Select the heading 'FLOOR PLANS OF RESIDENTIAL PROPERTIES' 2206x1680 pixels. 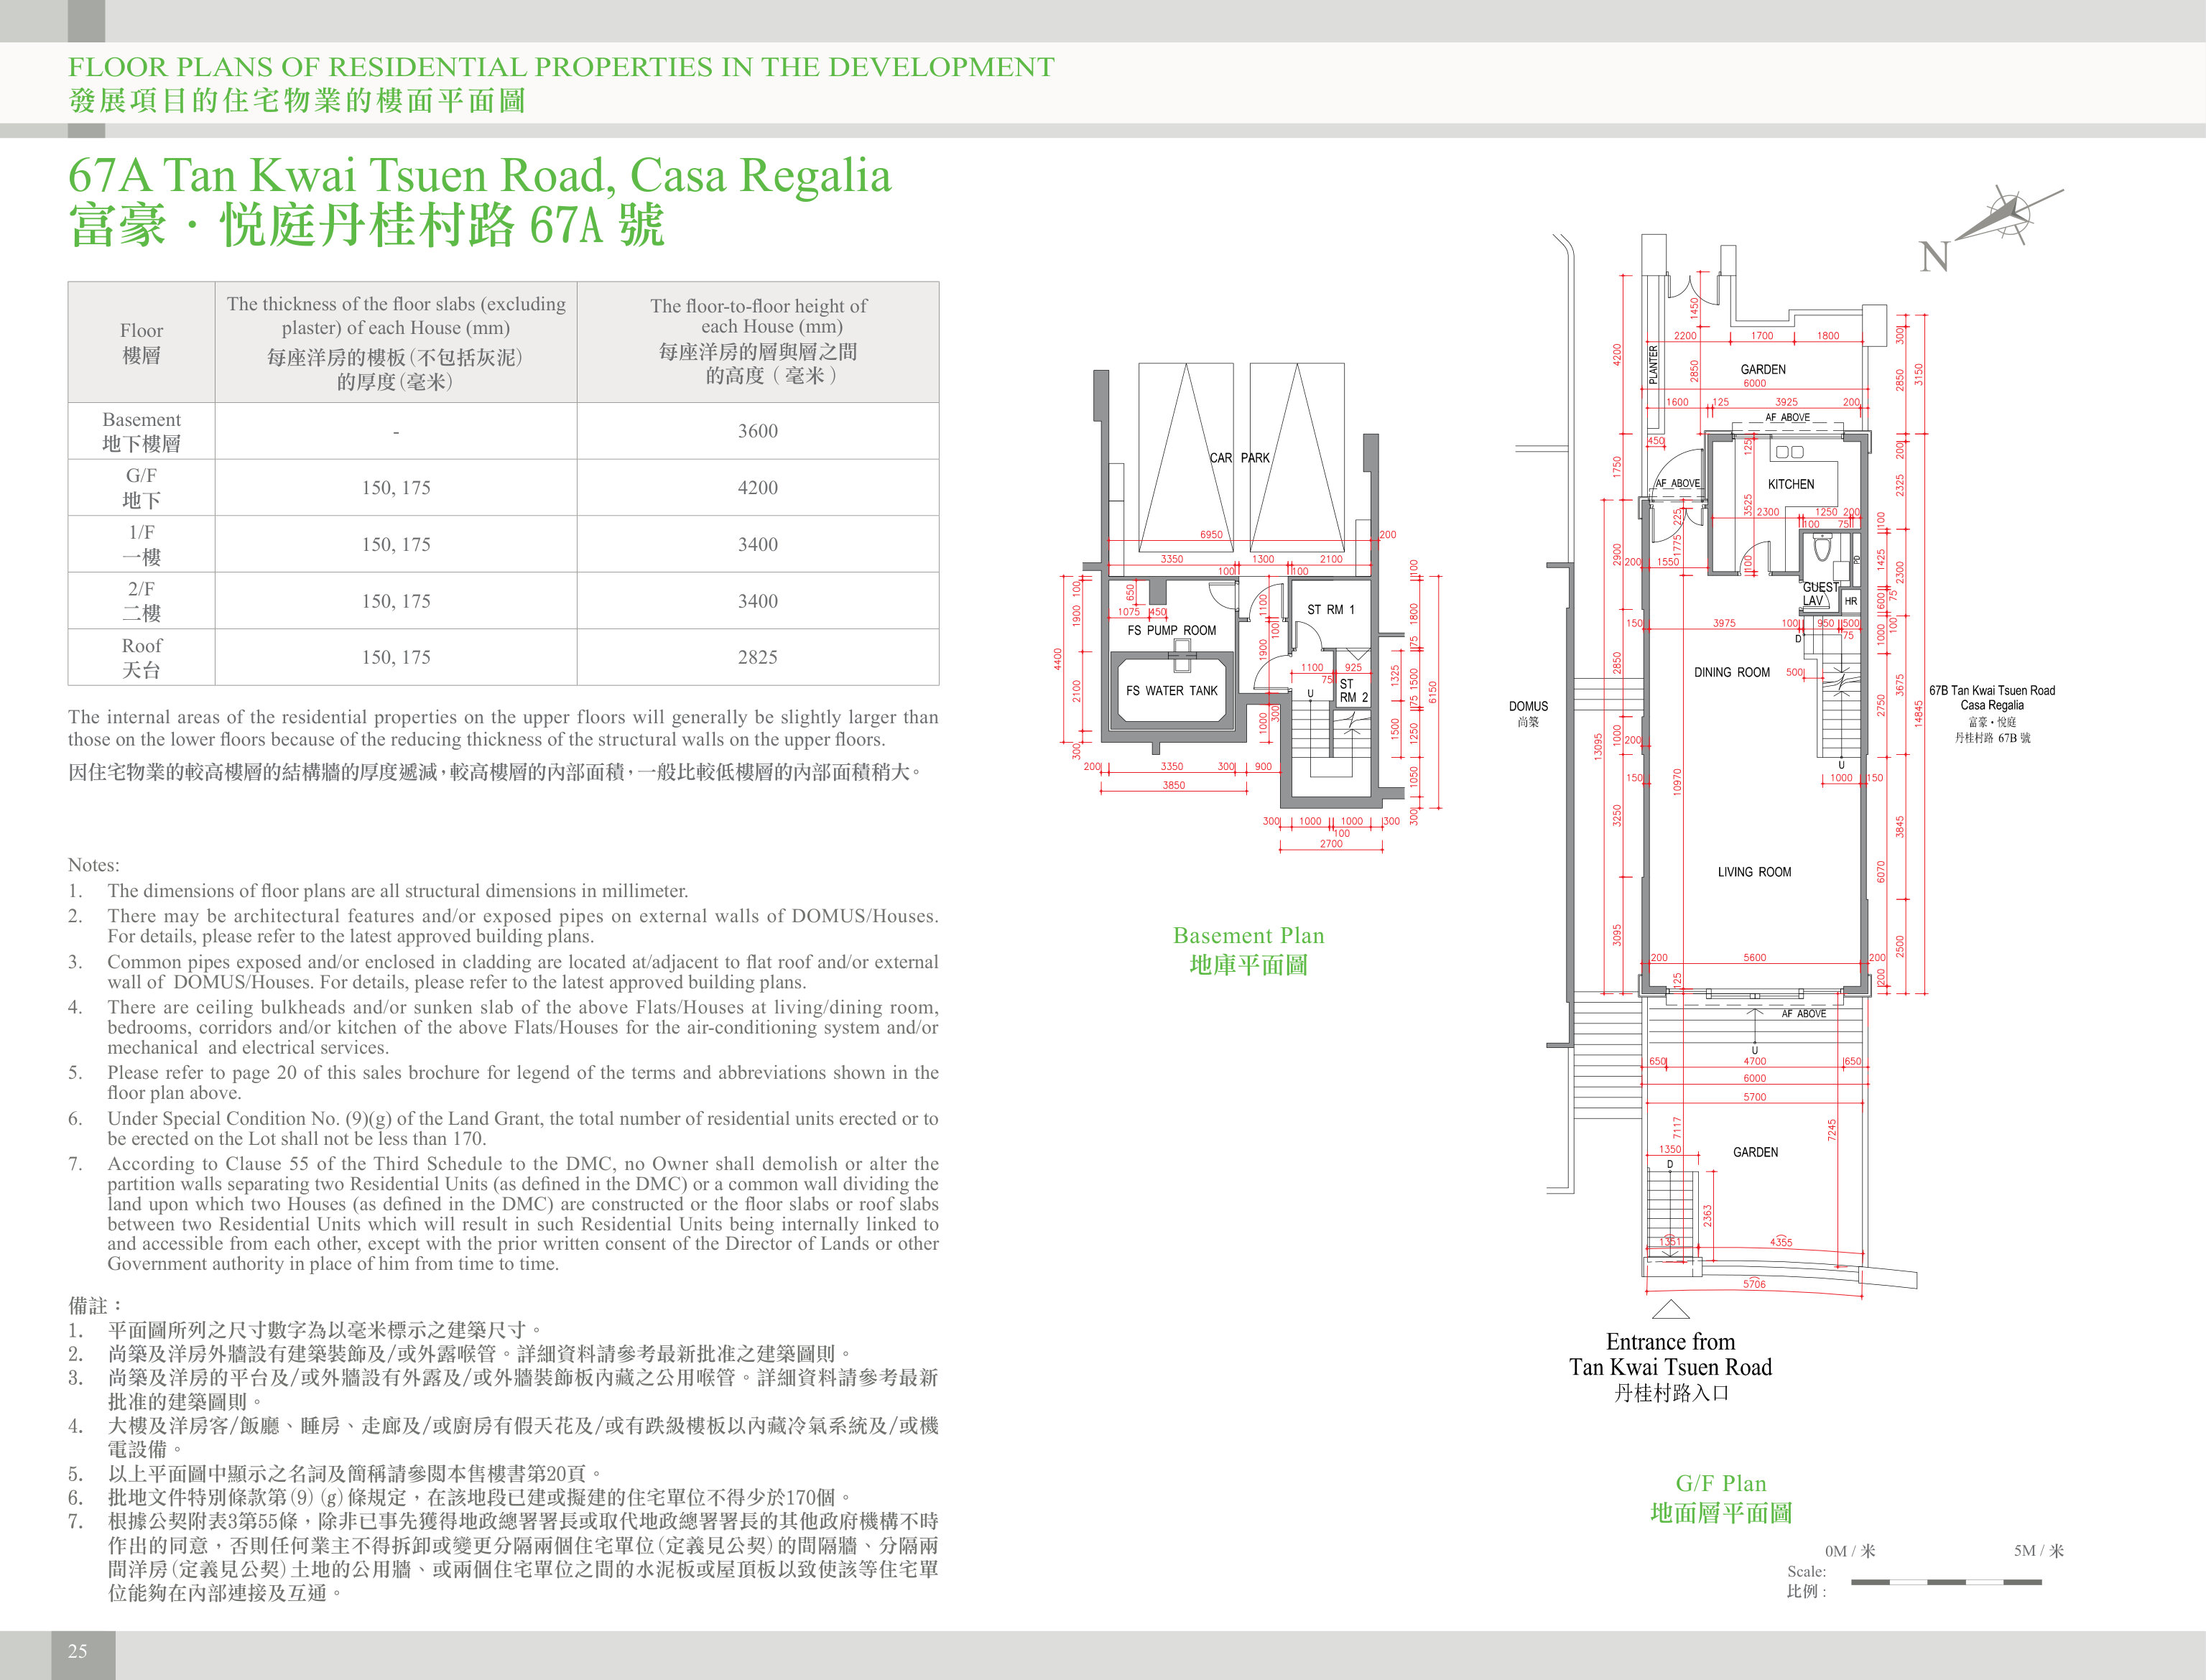click(561, 67)
